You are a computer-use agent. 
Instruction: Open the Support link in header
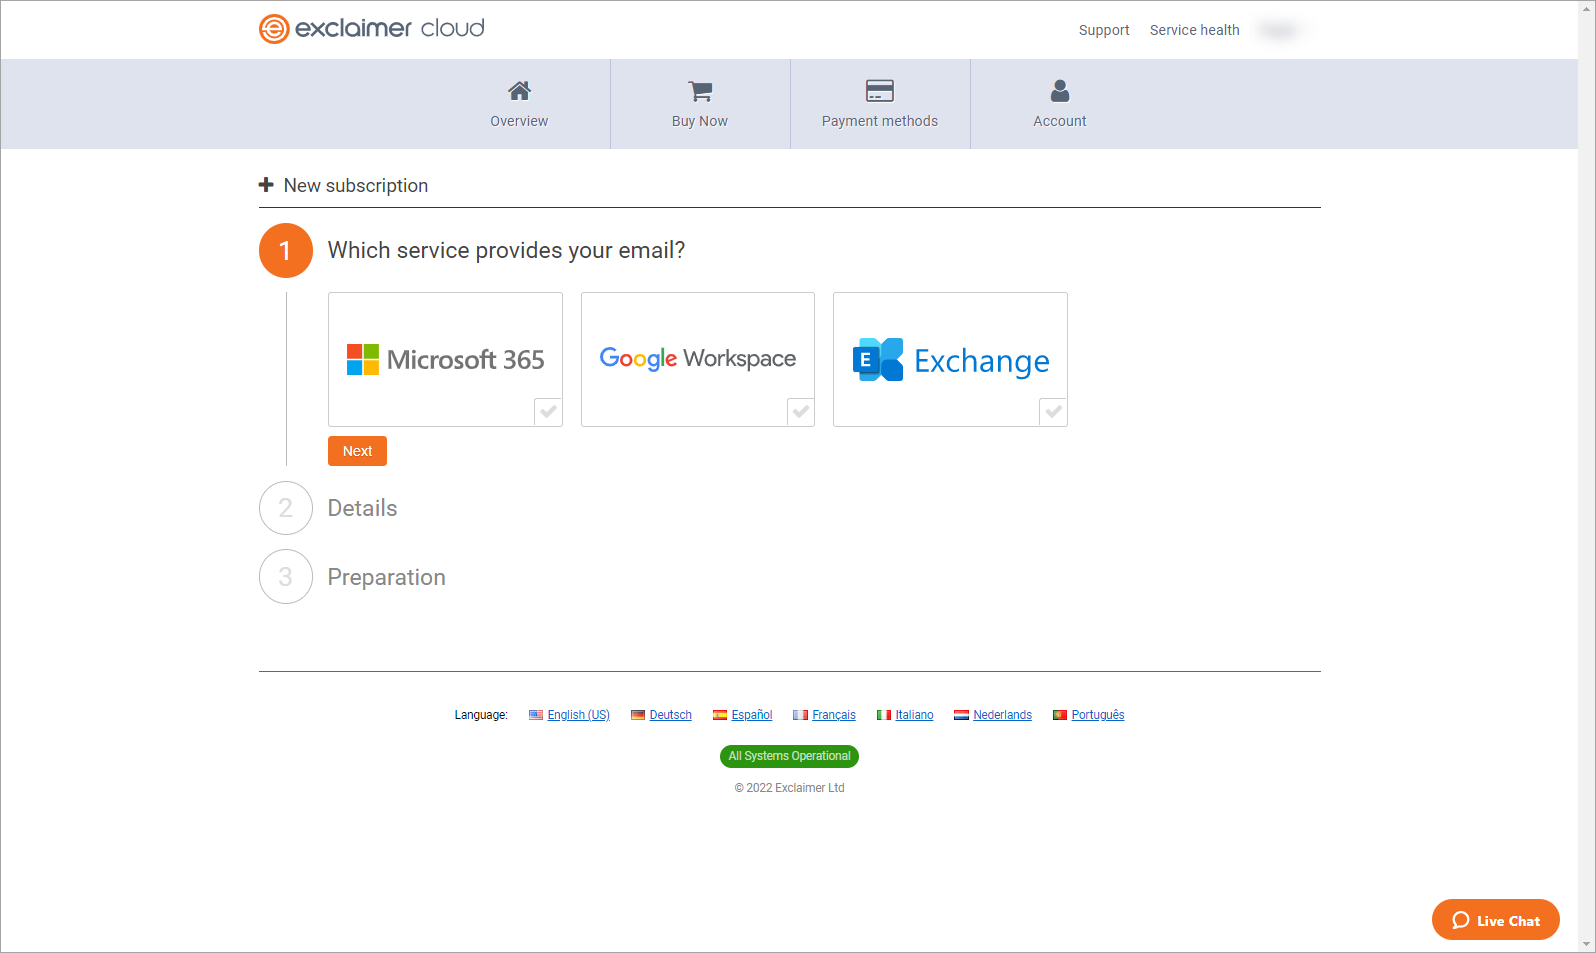coord(1103,30)
